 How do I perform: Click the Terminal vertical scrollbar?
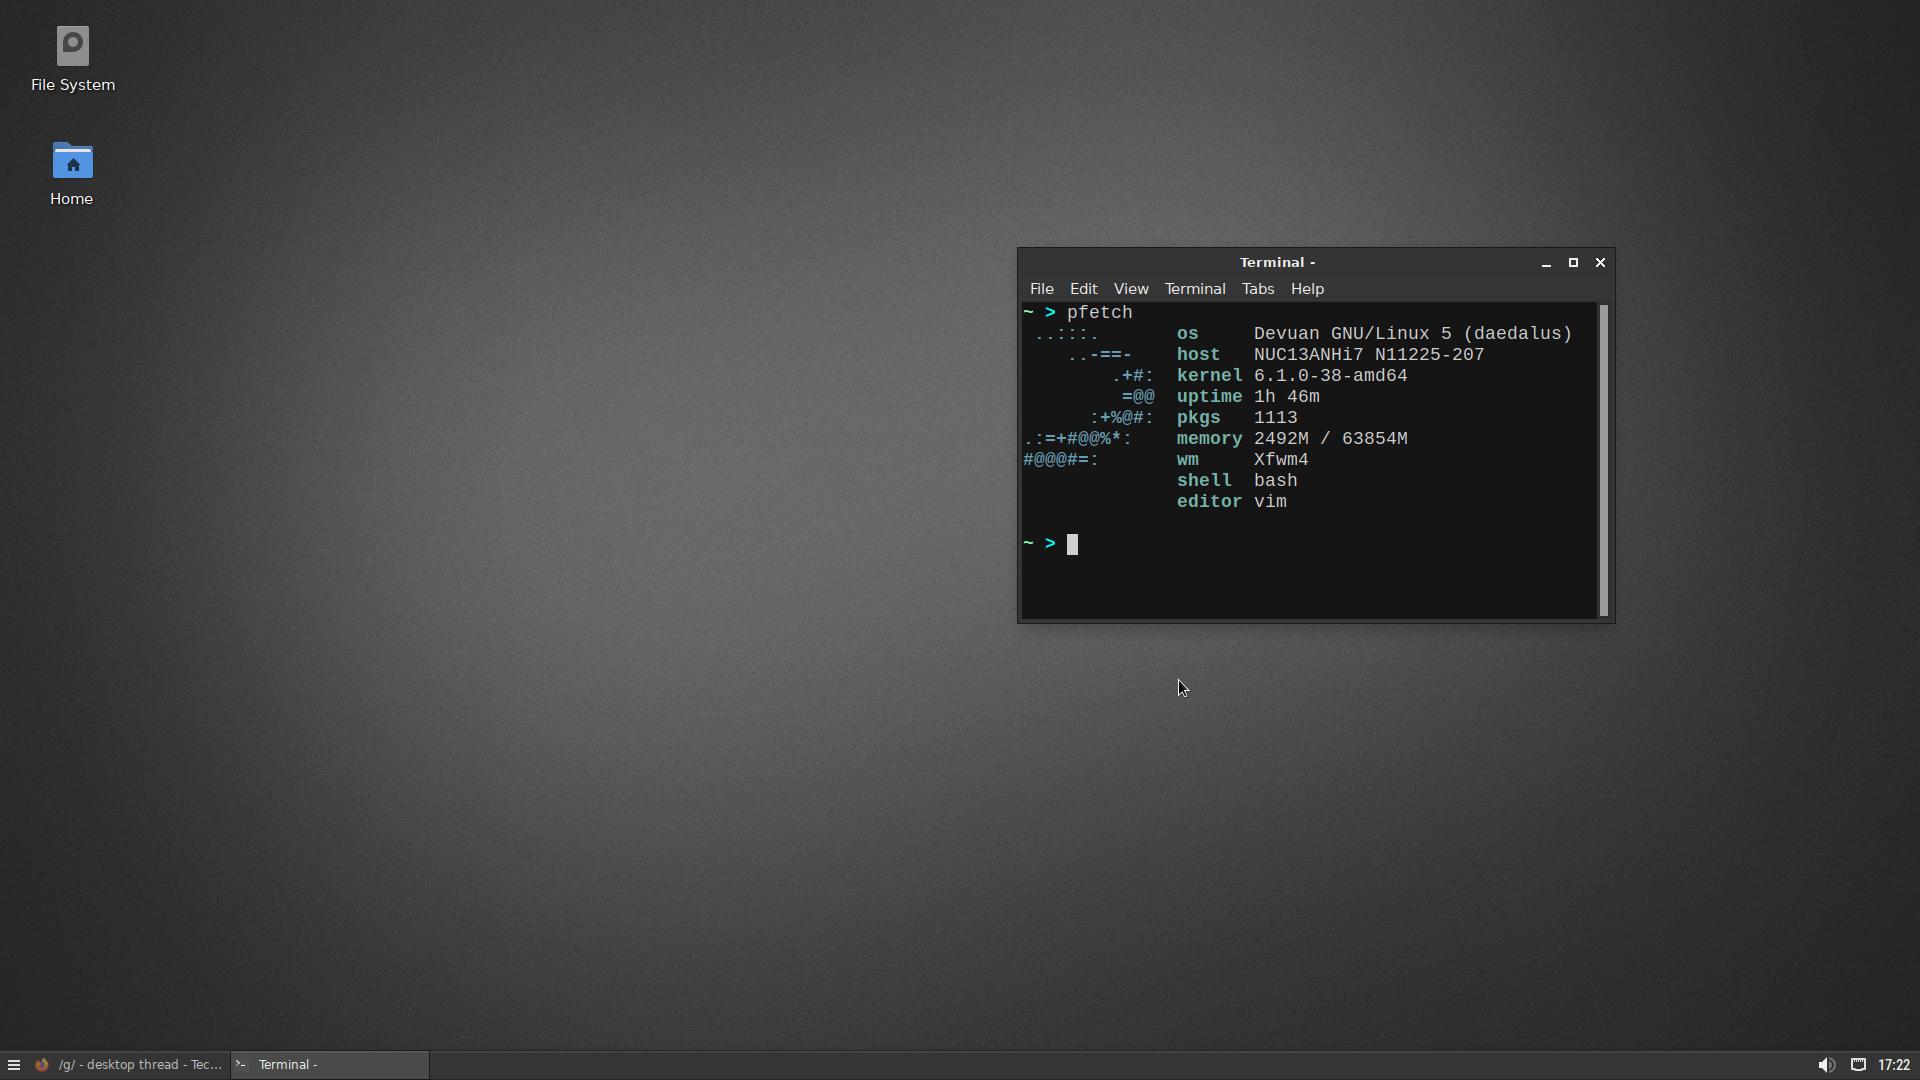[1604, 460]
